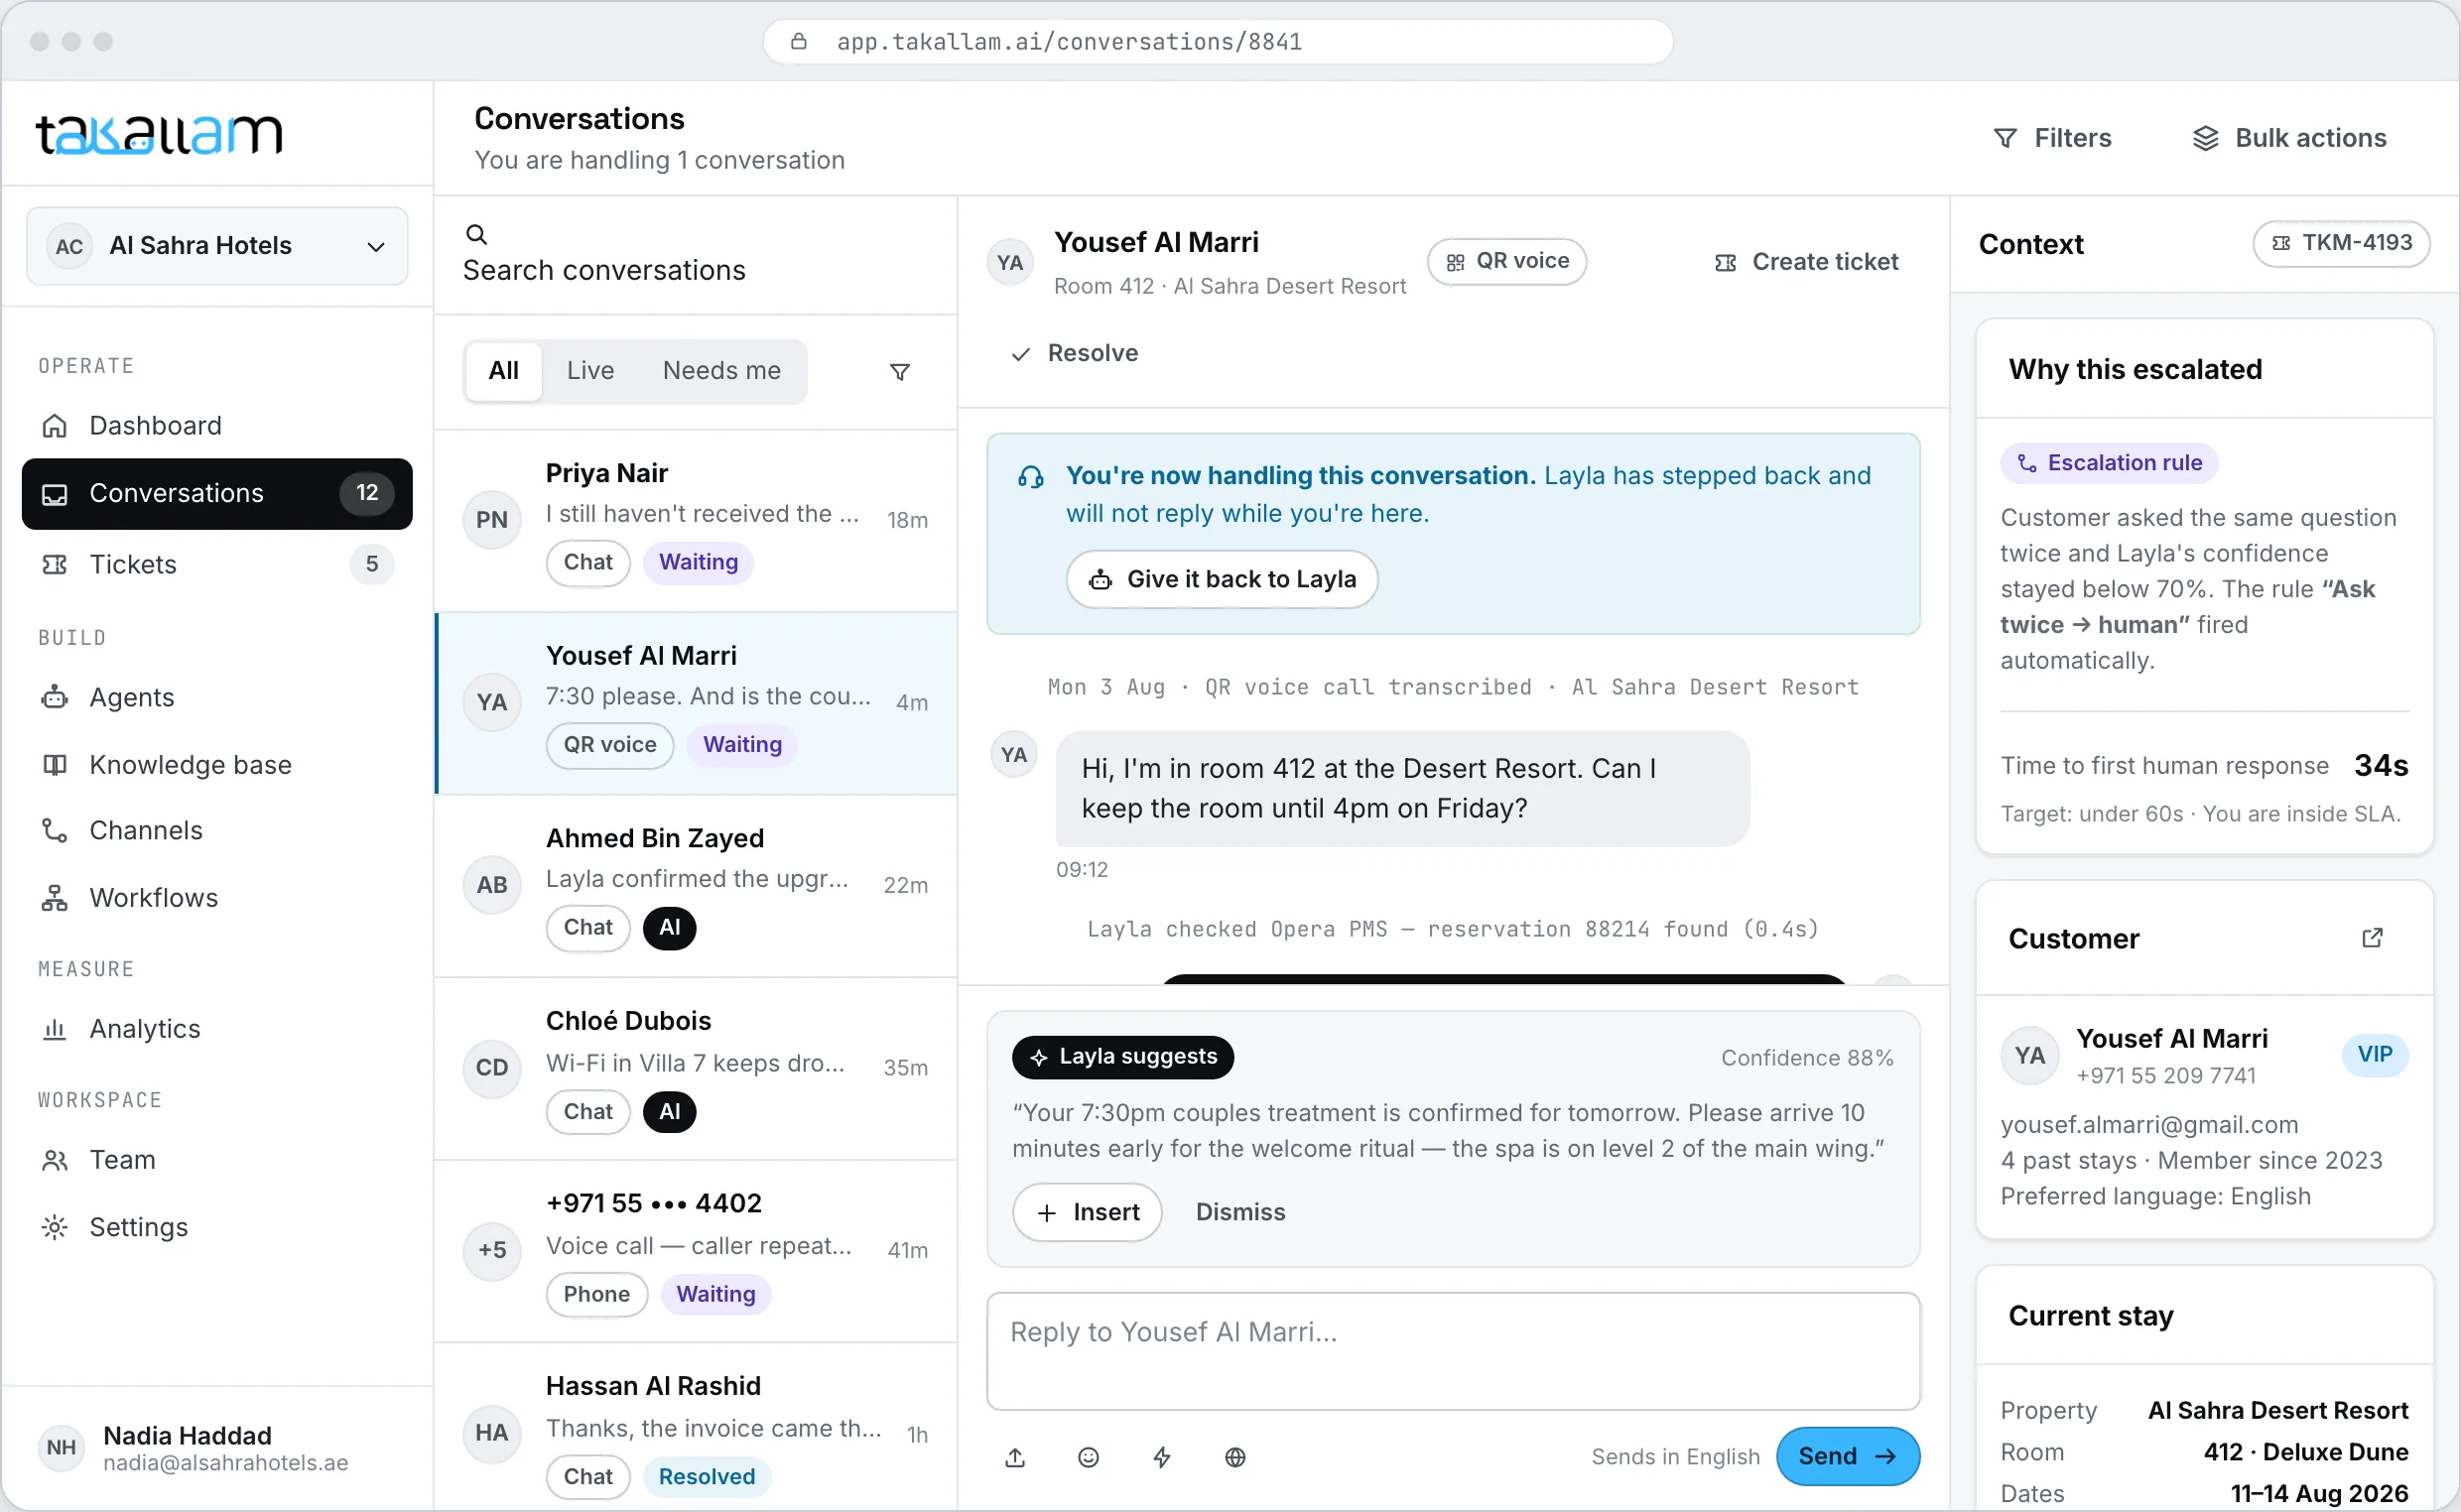Open Settings from sidebar
The image size is (2461, 1512).
(x=217, y=1227)
